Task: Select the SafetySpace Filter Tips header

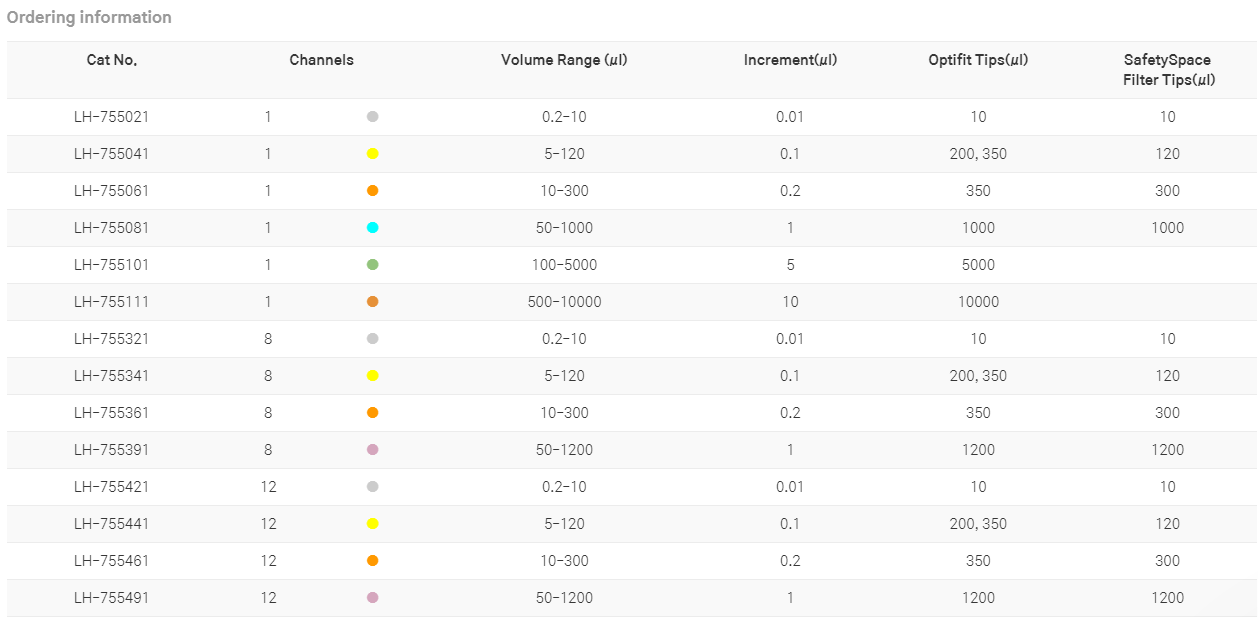Action: 1167,70
